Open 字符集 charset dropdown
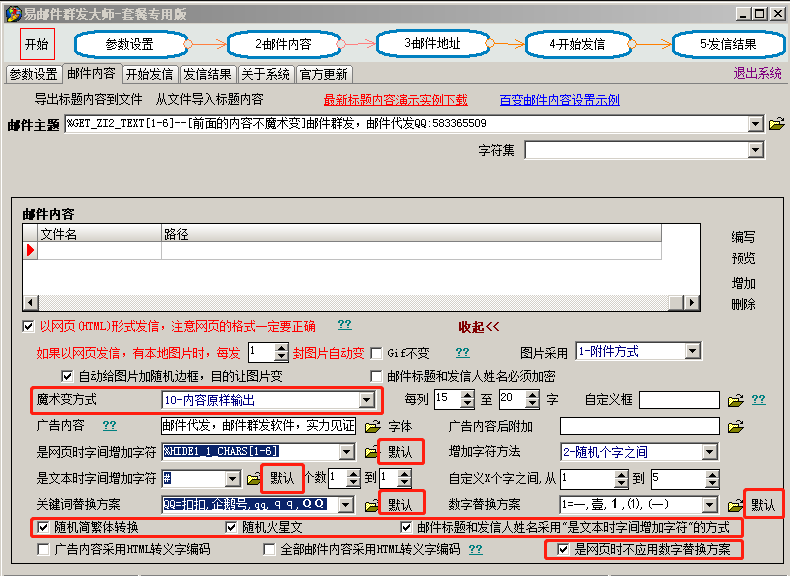This screenshot has width=790, height=576. tap(755, 150)
